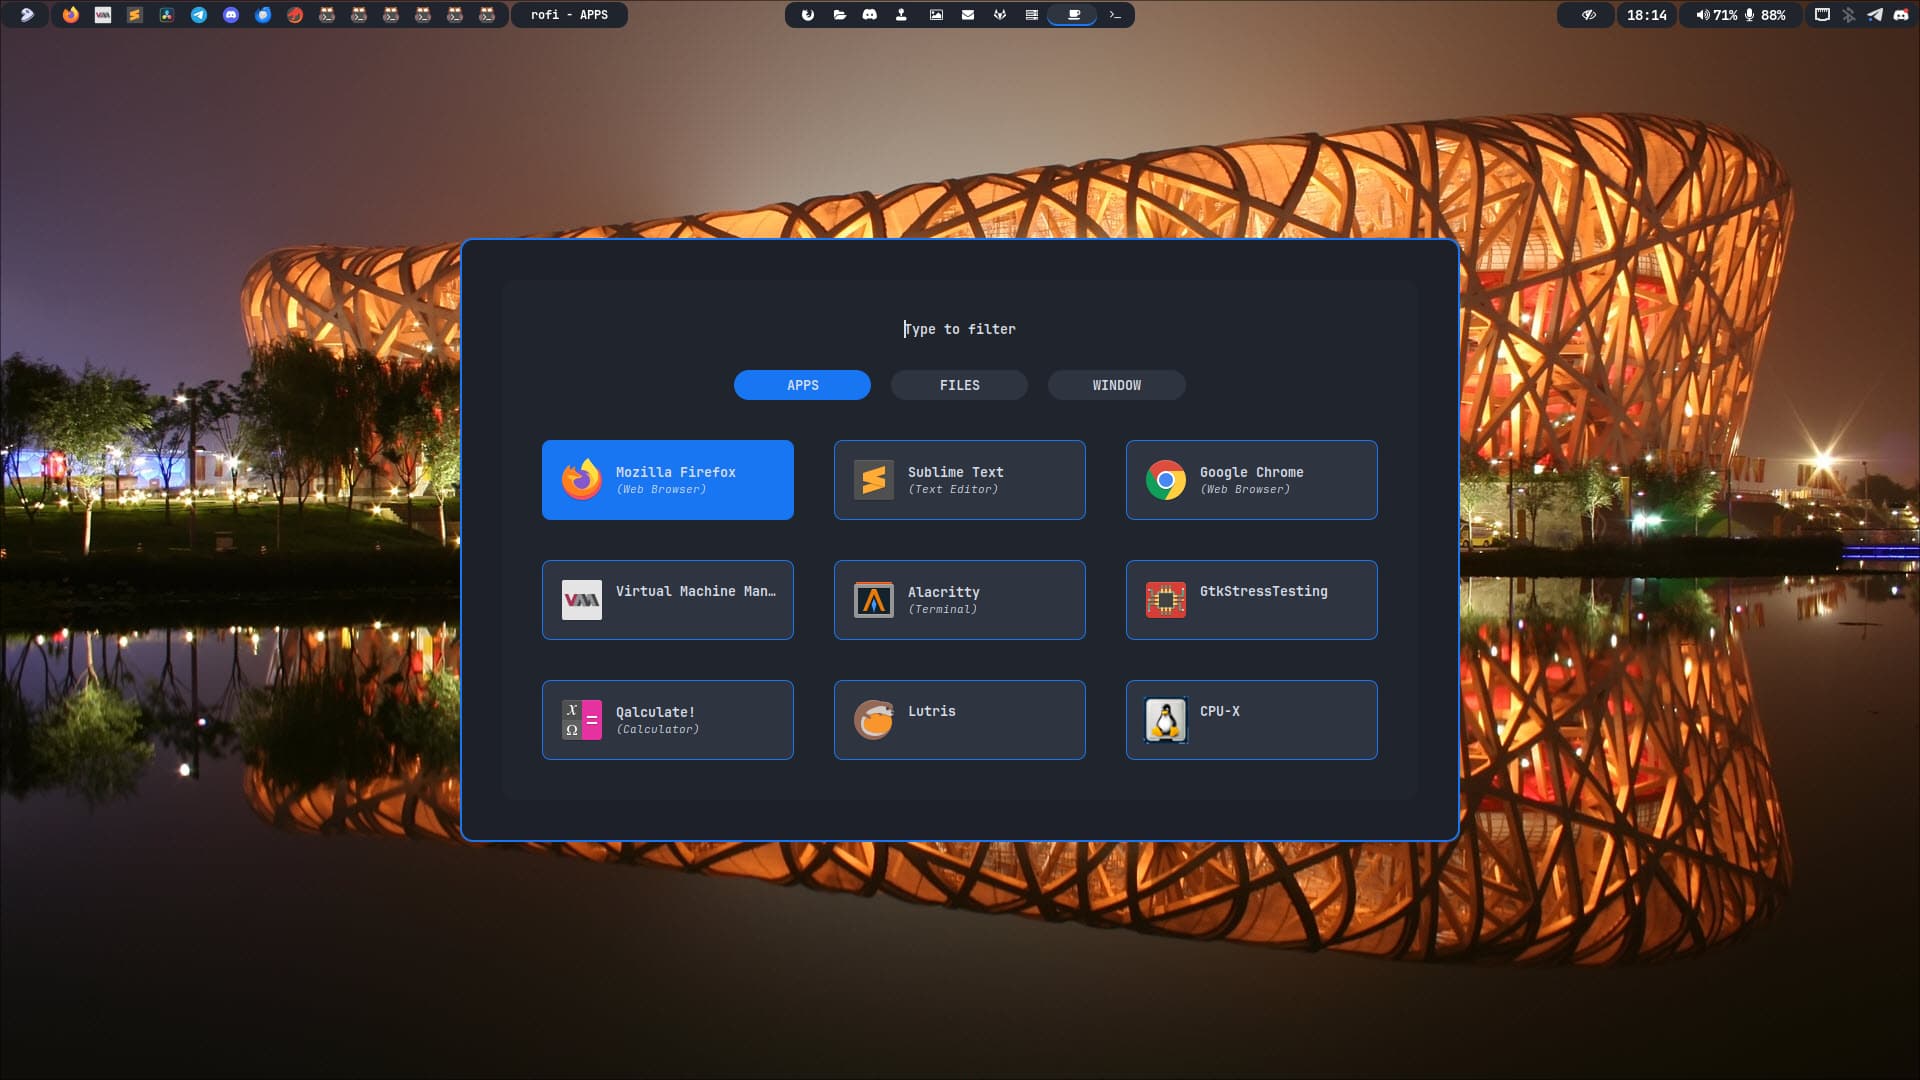This screenshot has height=1080, width=1920.
Task: Focus the red round icon in left taskbar
Action: [295, 15]
